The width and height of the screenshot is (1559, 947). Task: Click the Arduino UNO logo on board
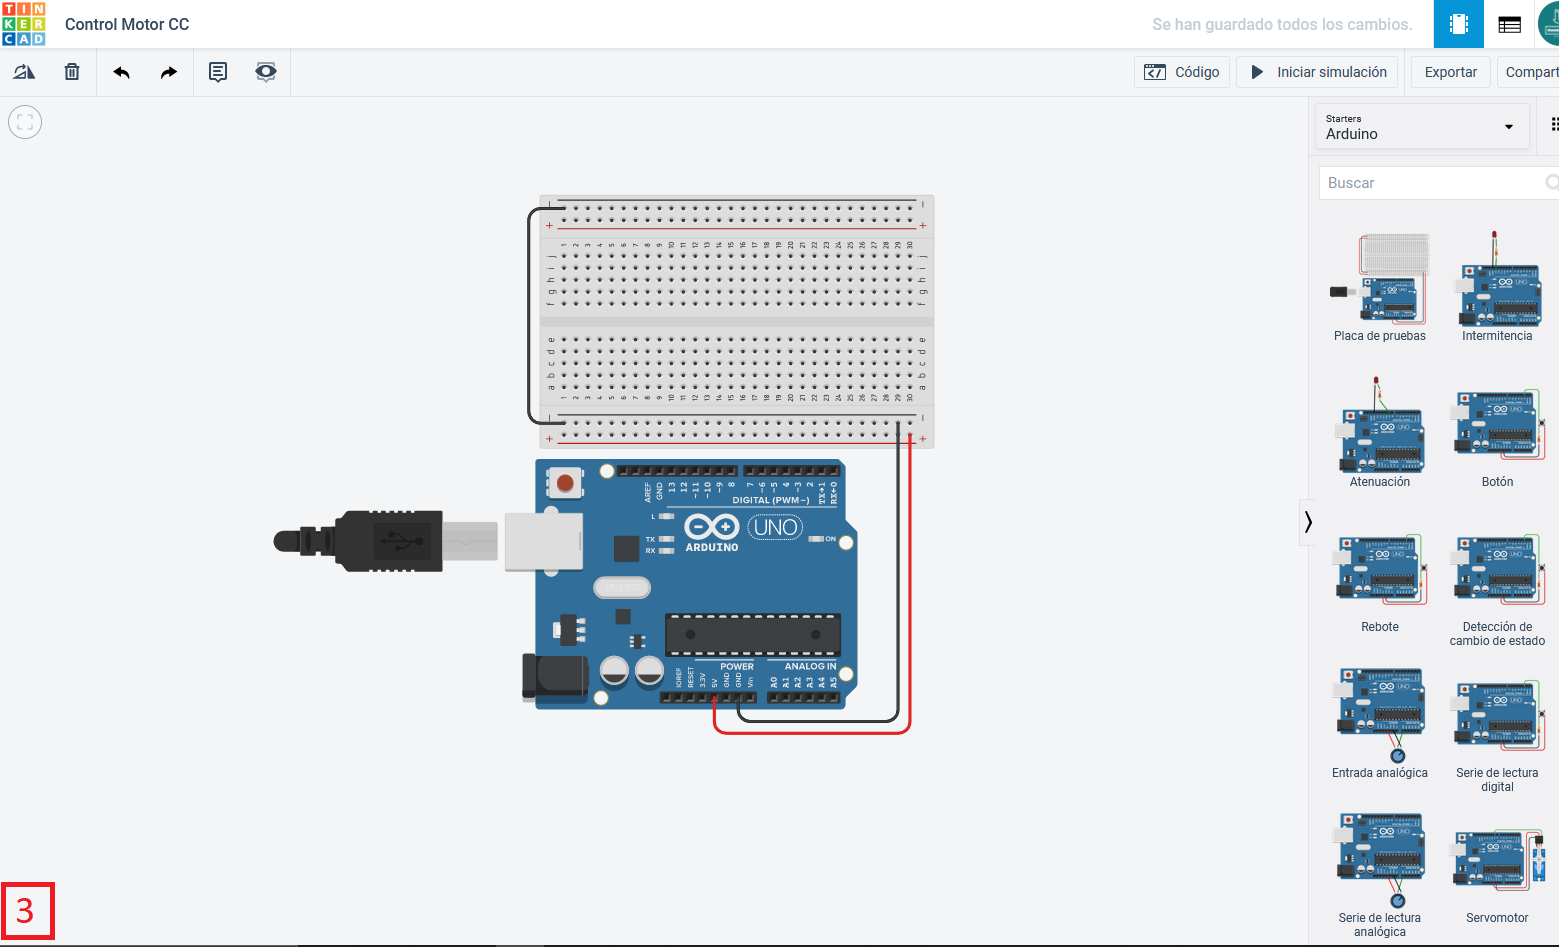(743, 531)
